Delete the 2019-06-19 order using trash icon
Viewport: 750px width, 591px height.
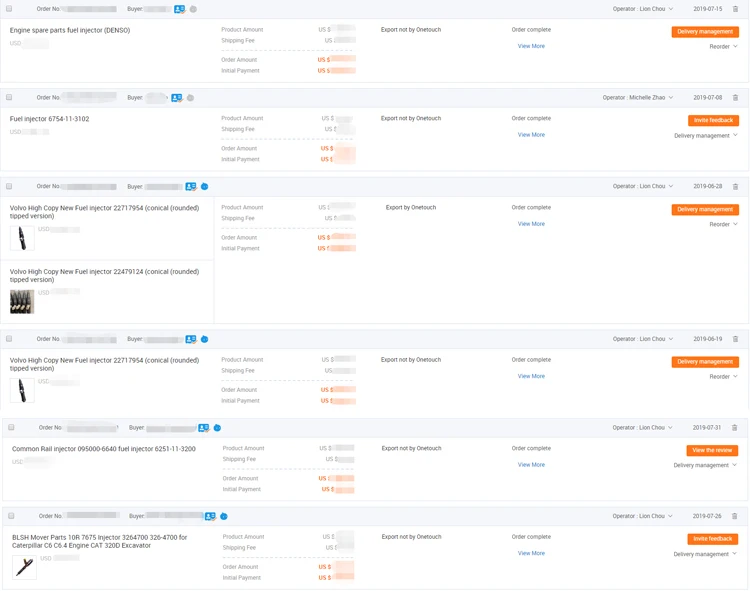[735, 339]
